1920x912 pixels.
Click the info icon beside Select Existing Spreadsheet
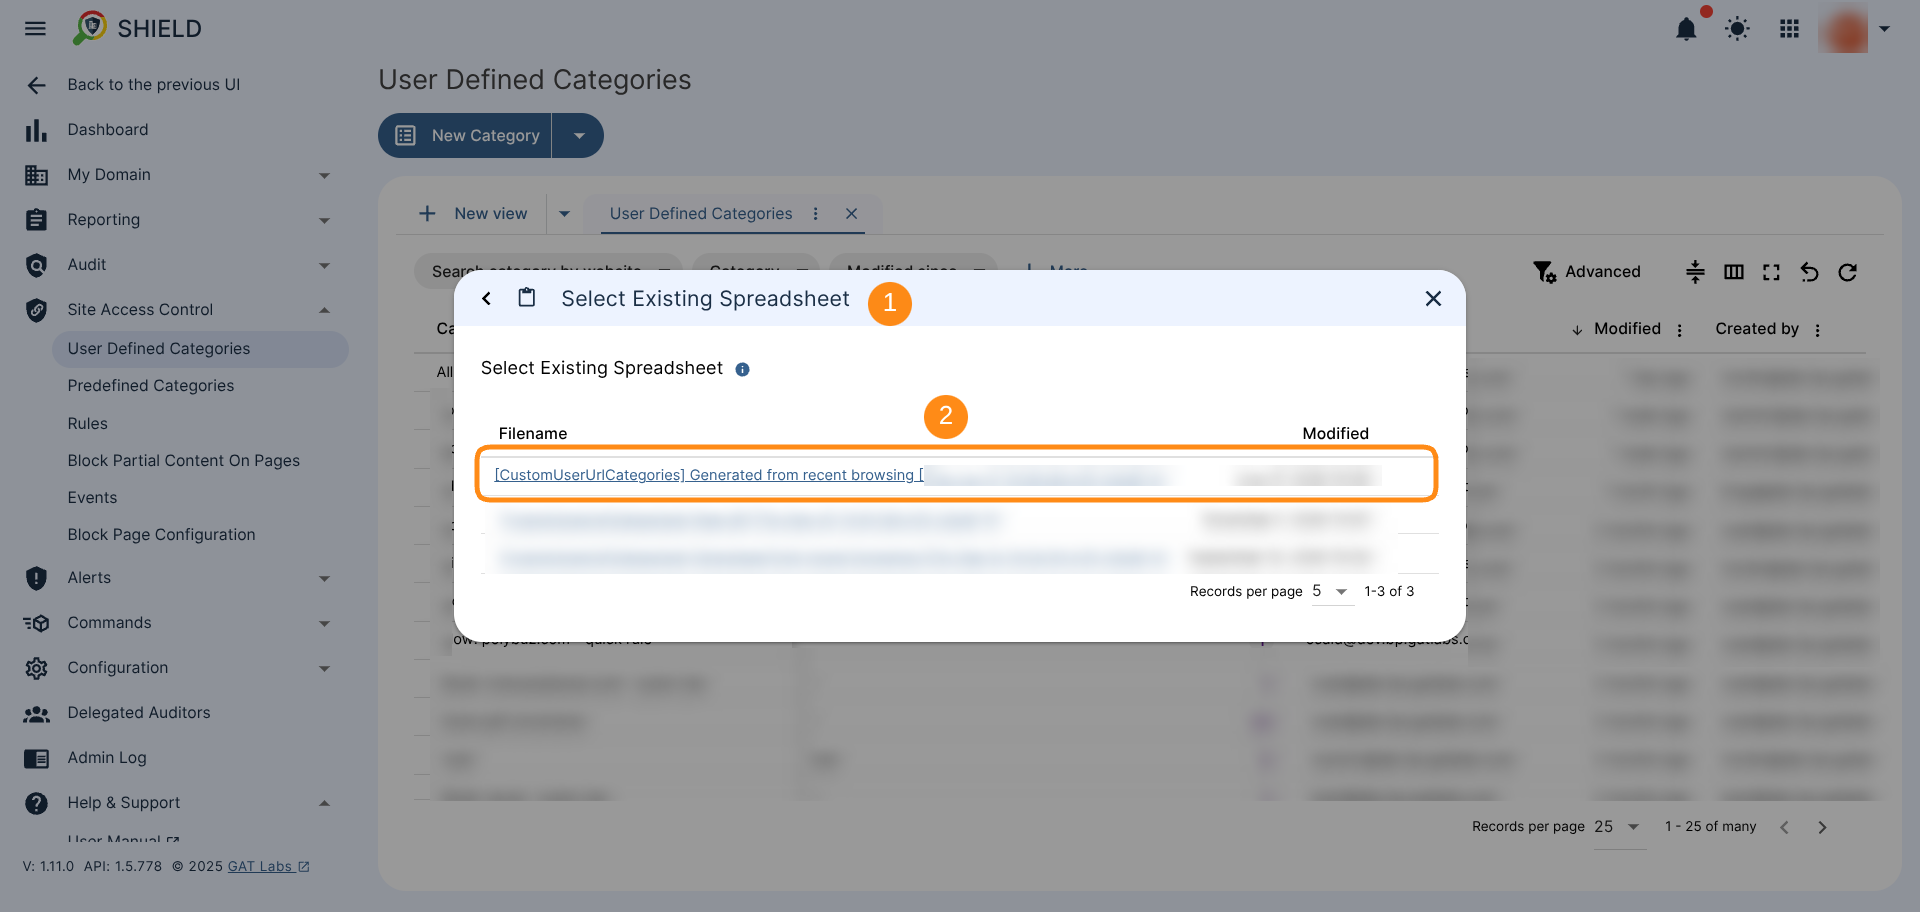click(742, 369)
